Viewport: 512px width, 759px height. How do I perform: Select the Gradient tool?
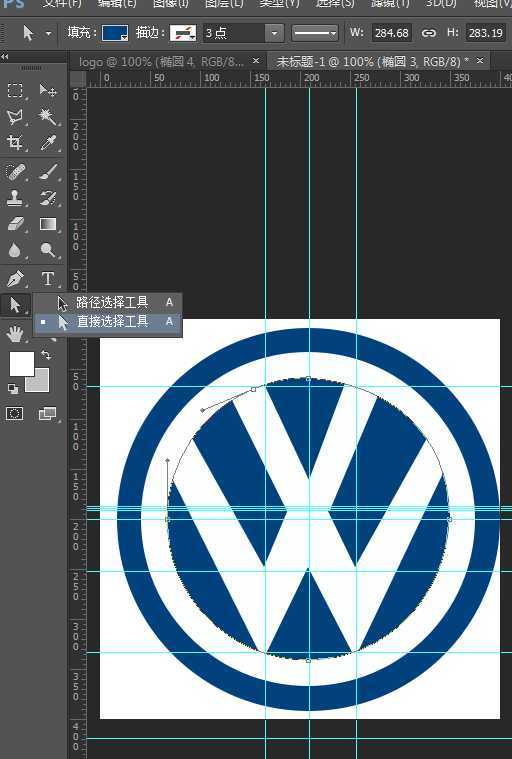click(48, 224)
